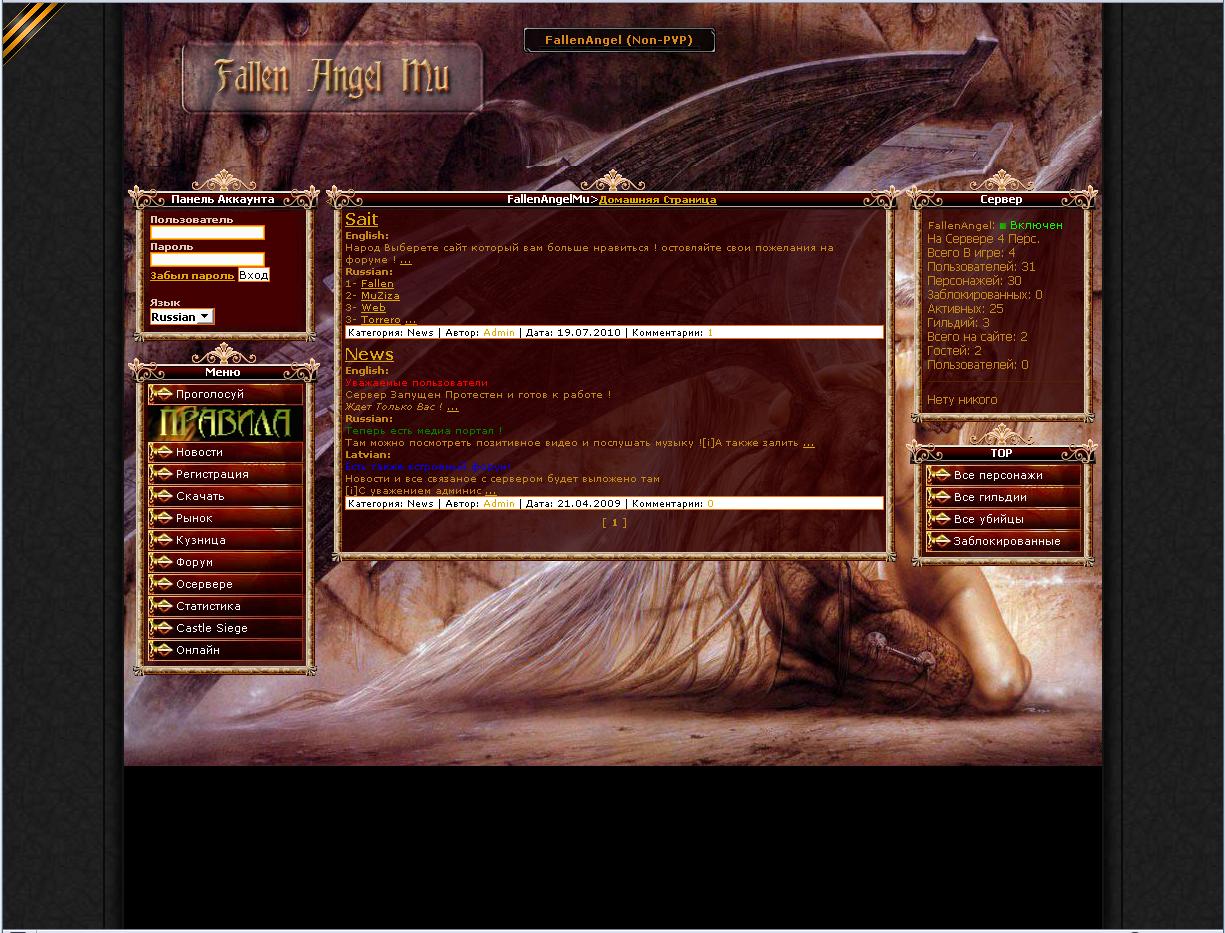Click the arrow icon beside Все гильдии
Screen dimensions: 1225x933
[x=939, y=497]
